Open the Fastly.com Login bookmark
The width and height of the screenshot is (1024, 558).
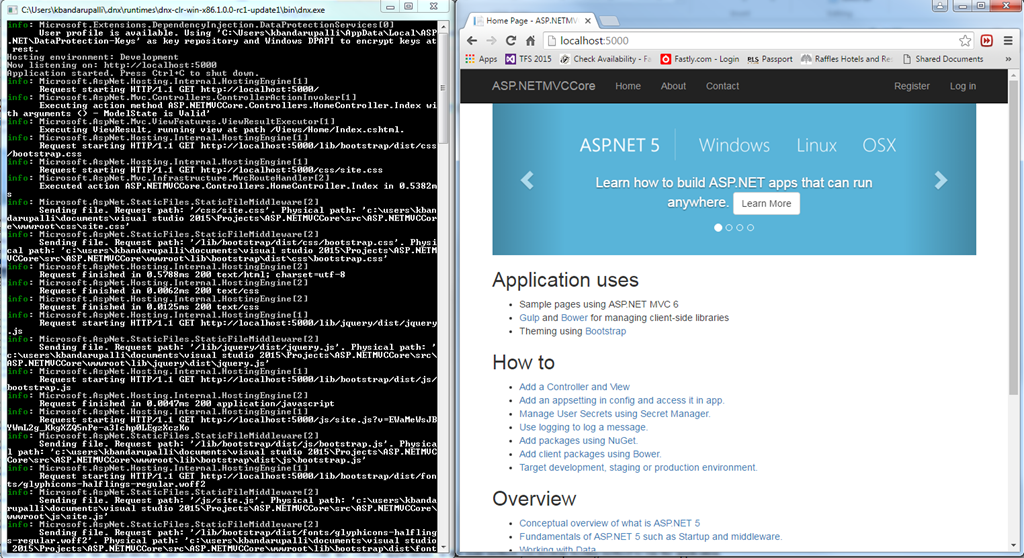pyautogui.click(x=699, y=59)
